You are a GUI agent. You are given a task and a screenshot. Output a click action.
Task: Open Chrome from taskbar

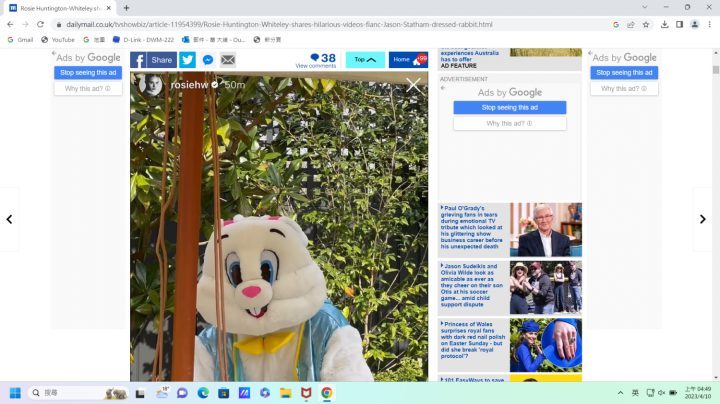pos(326,393)
